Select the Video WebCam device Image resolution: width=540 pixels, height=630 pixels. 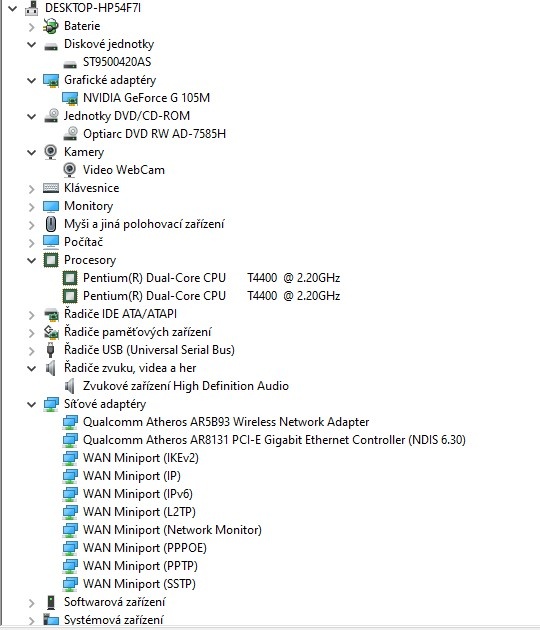[x=124, y=170]
